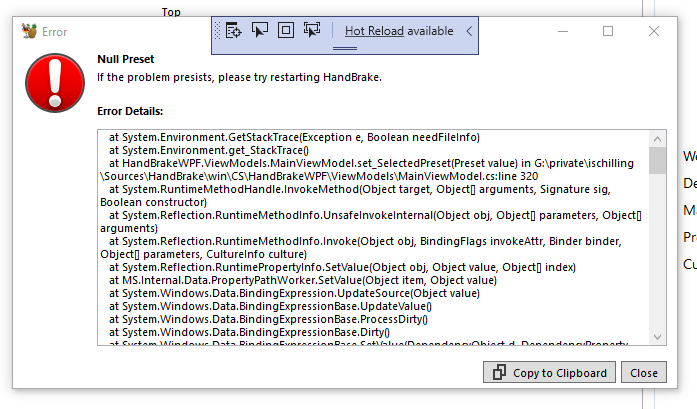697x409 pixels.
Task: Click the red exclamation error icon
Action: click(x=55, y=83)
